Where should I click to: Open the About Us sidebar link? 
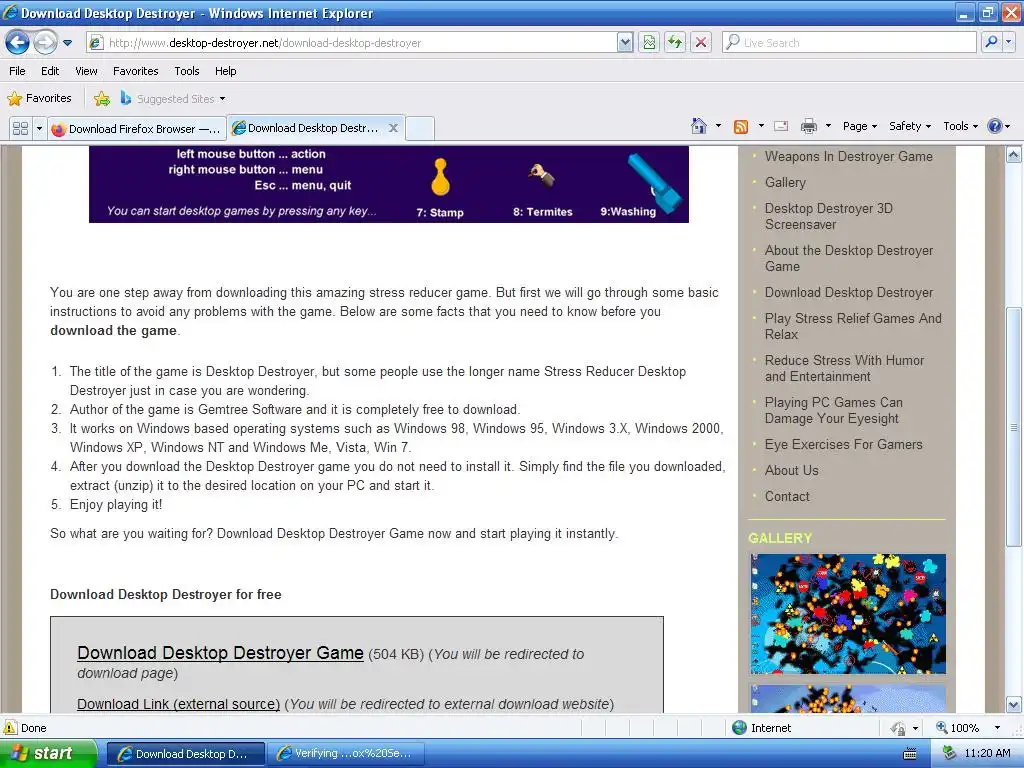point(792,471)
